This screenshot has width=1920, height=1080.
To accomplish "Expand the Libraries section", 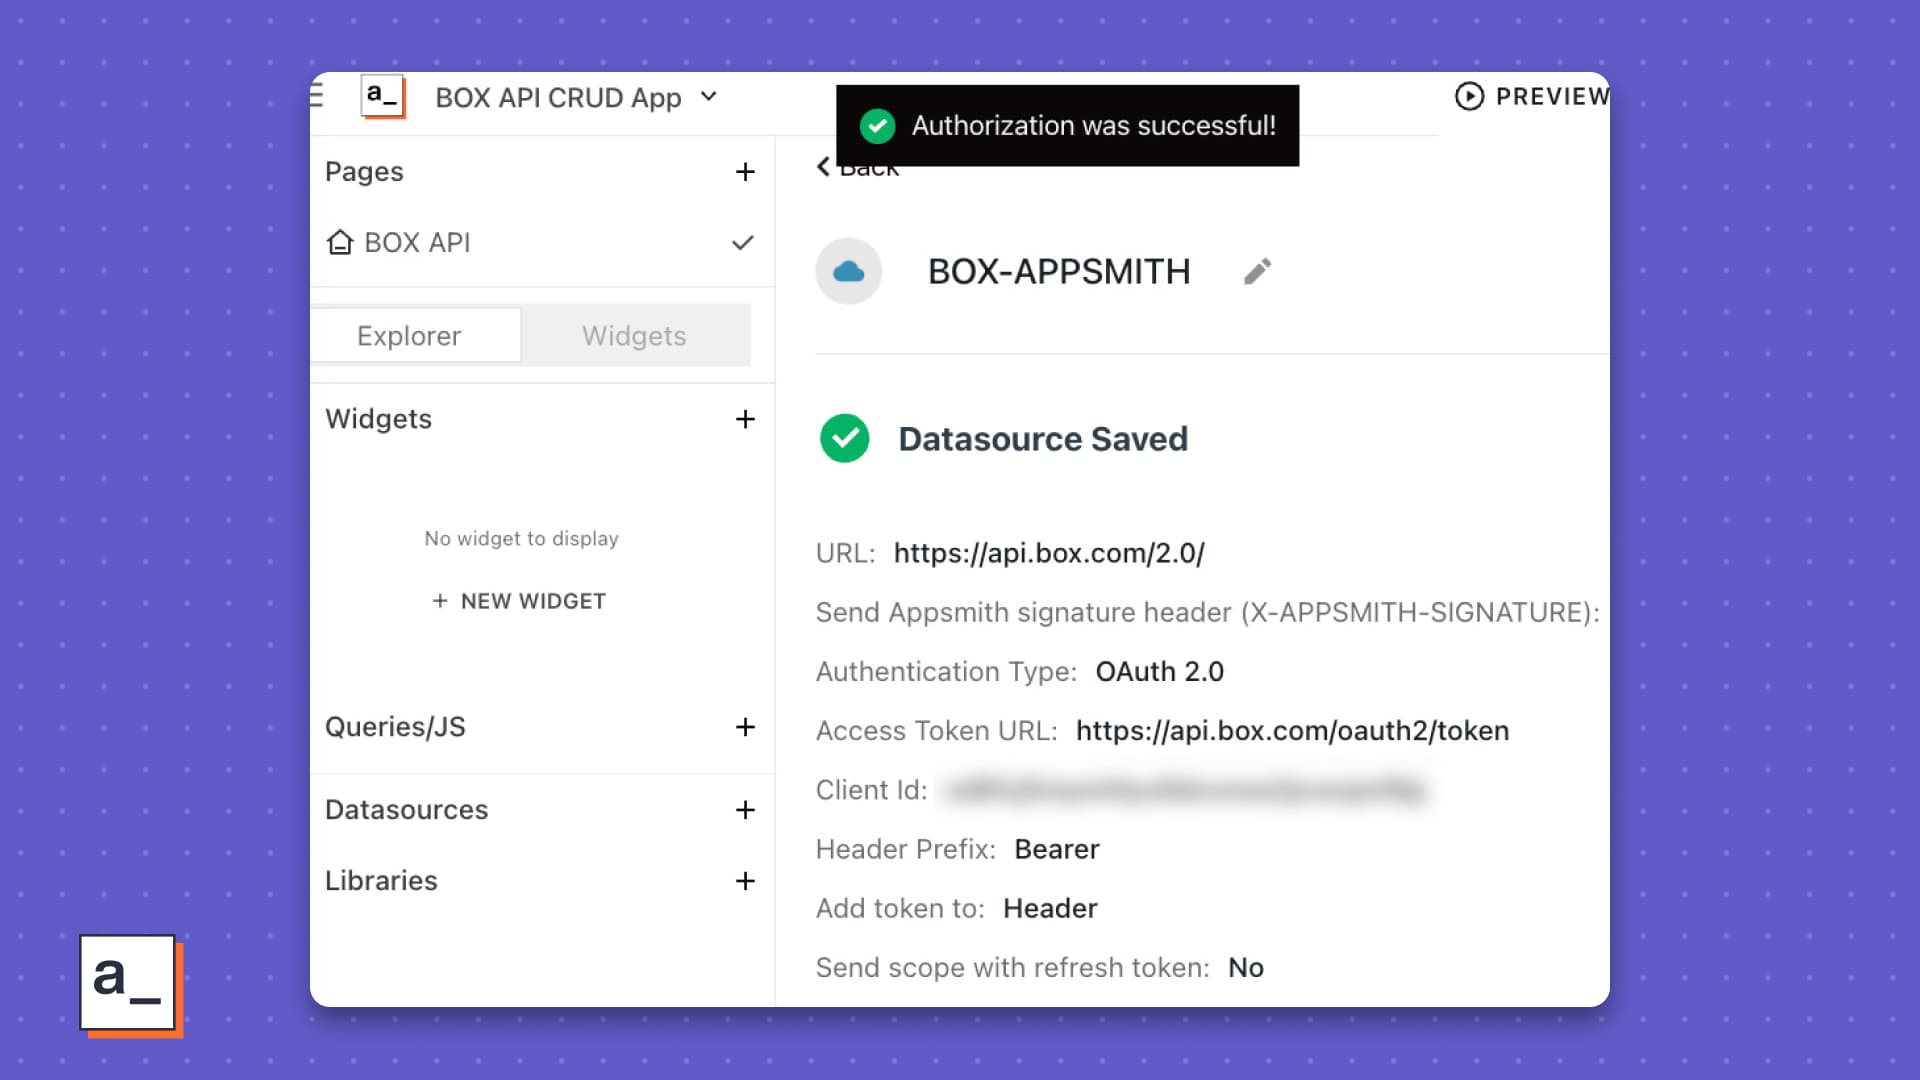I will [381, 881].
